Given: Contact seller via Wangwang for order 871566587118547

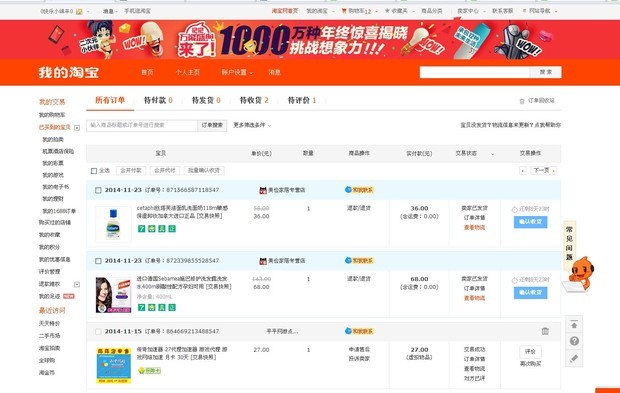Looking at the screenshot, I should [359, 190].
